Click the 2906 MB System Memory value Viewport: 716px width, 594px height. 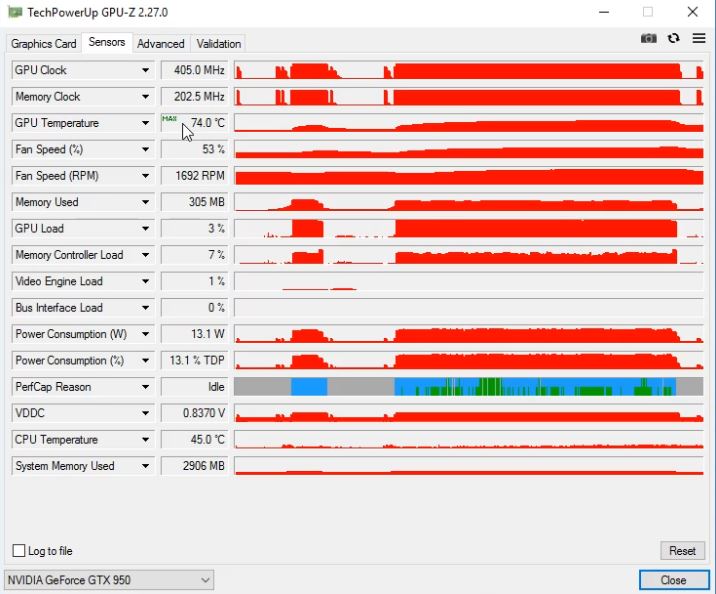point(194,466)
